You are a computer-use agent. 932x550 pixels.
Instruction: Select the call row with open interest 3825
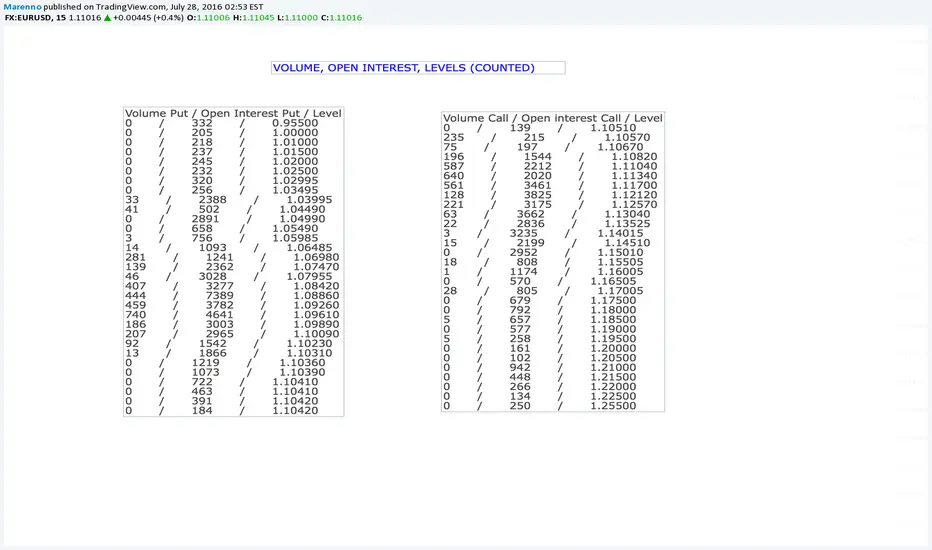550,195
